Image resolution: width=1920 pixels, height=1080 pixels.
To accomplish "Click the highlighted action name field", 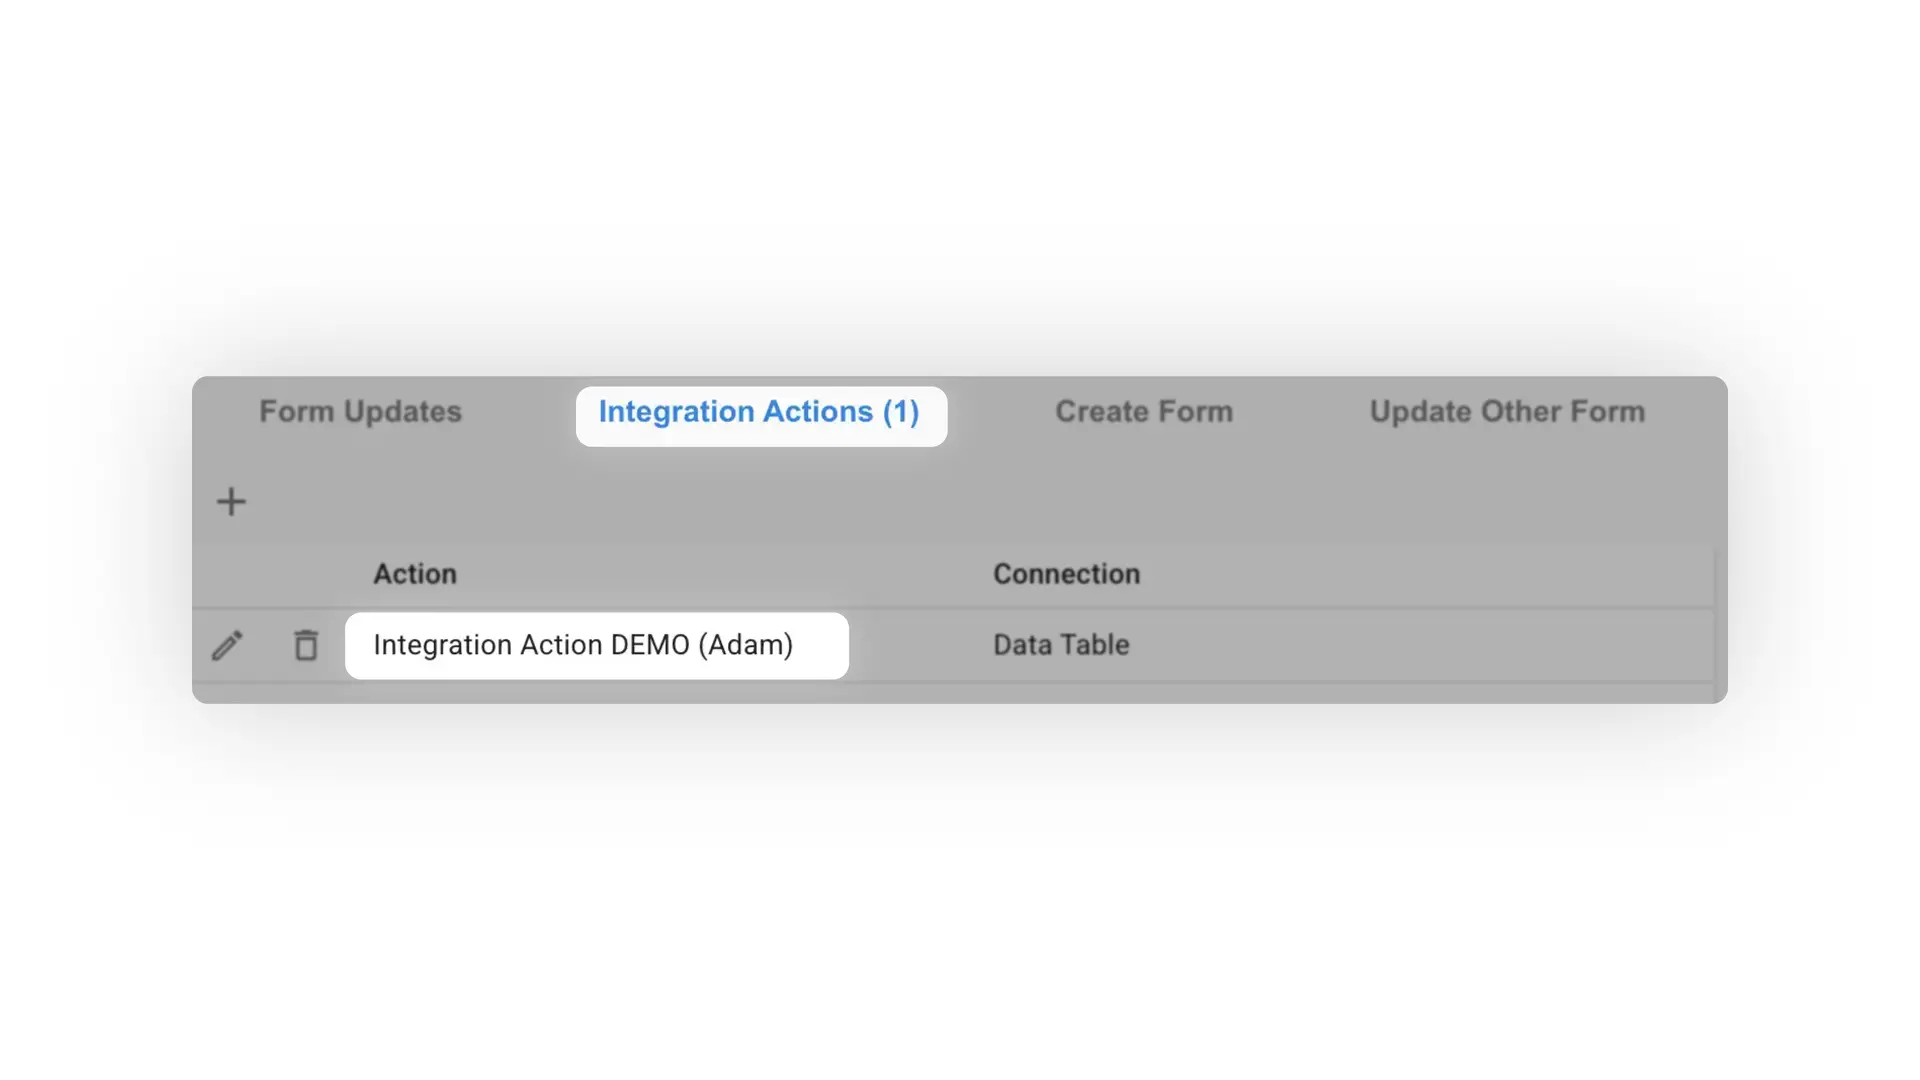I will click(597, 645).
